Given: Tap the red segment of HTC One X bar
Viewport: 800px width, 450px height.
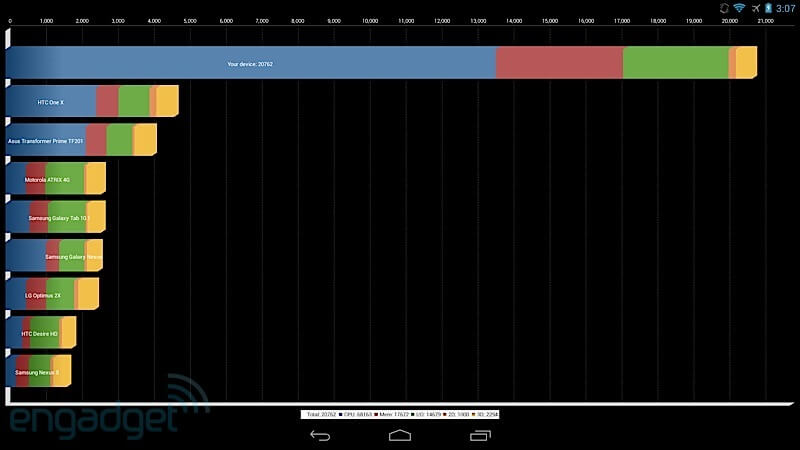Looking at the screenshot, I should tap(107, 101).
